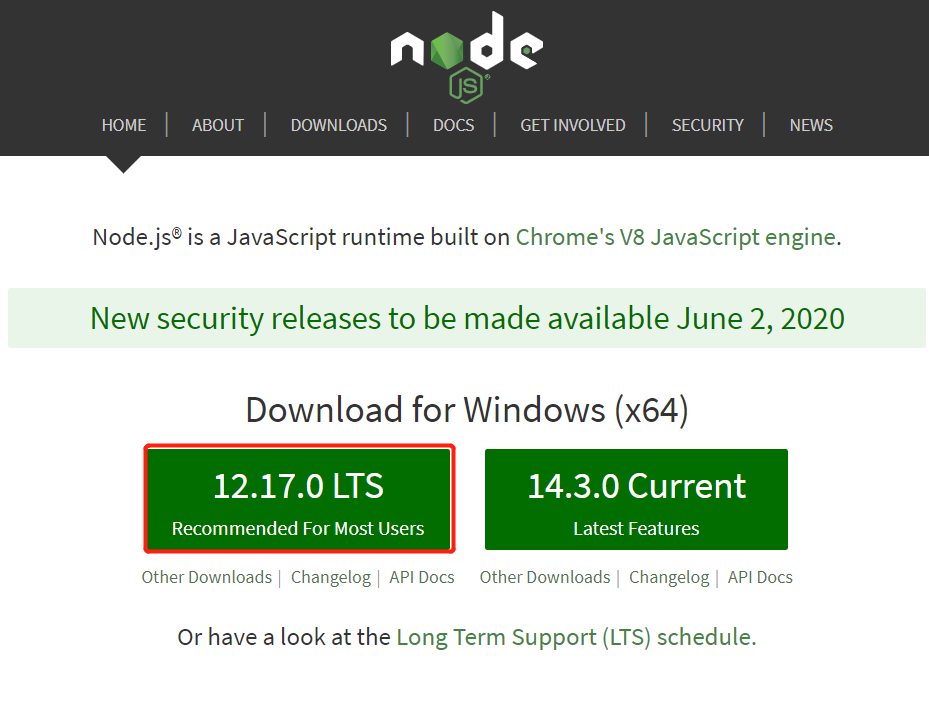The height and width of the screenshot is (706, 929).
Task: Click the Node.js logo
Action: [466, 52]
